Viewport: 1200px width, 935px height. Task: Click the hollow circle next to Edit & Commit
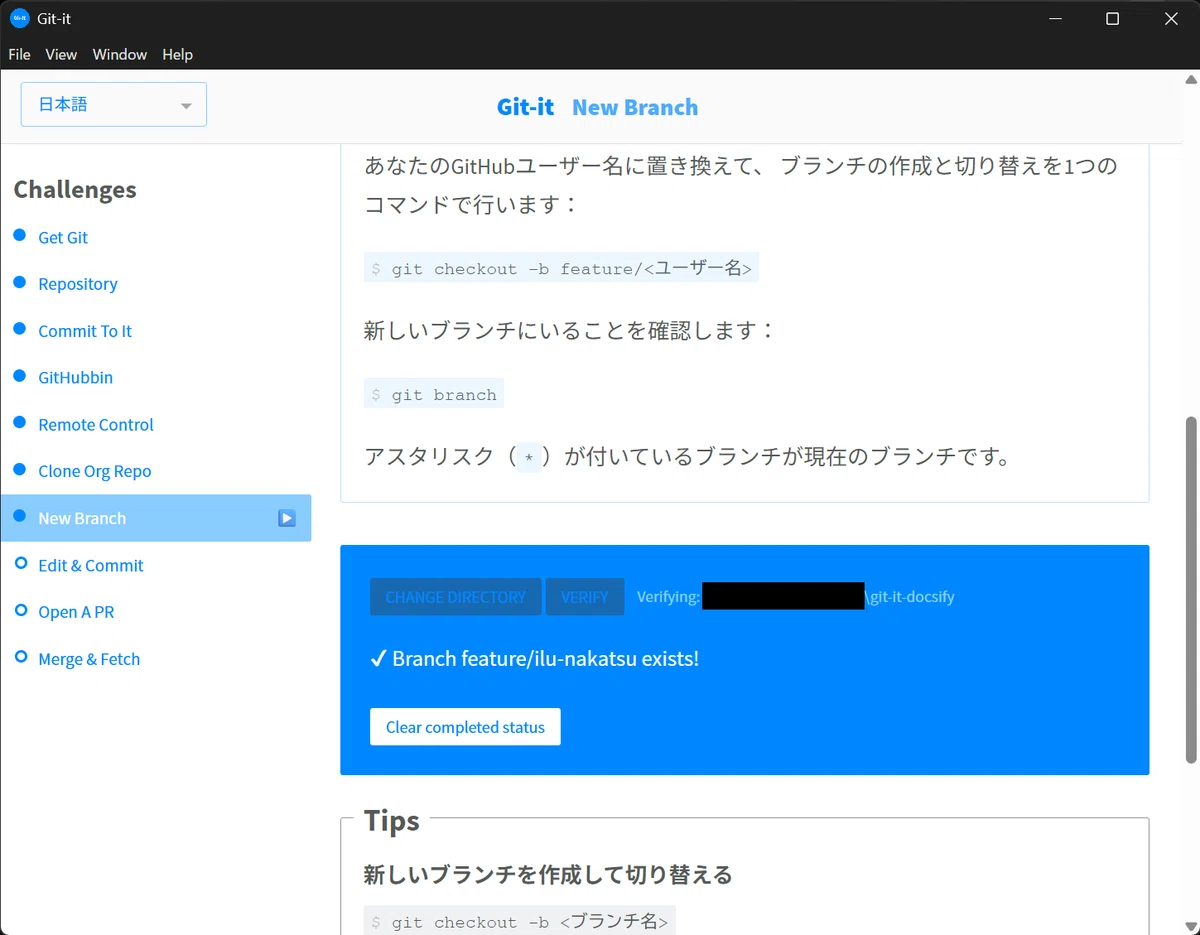(20, 563)
